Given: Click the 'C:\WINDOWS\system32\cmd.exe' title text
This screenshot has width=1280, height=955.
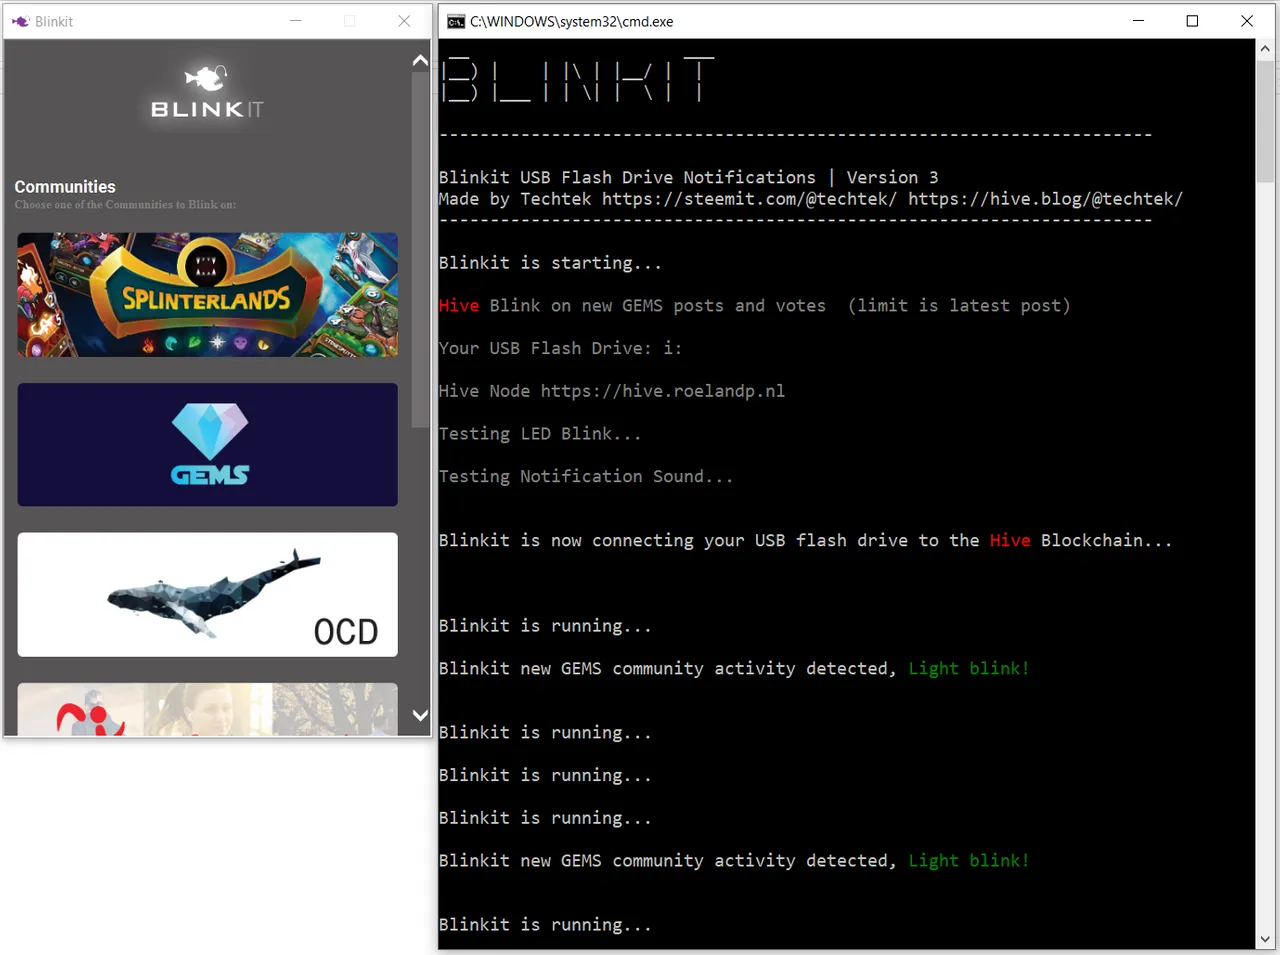Looking at the screenshot, I should point(572,21).
